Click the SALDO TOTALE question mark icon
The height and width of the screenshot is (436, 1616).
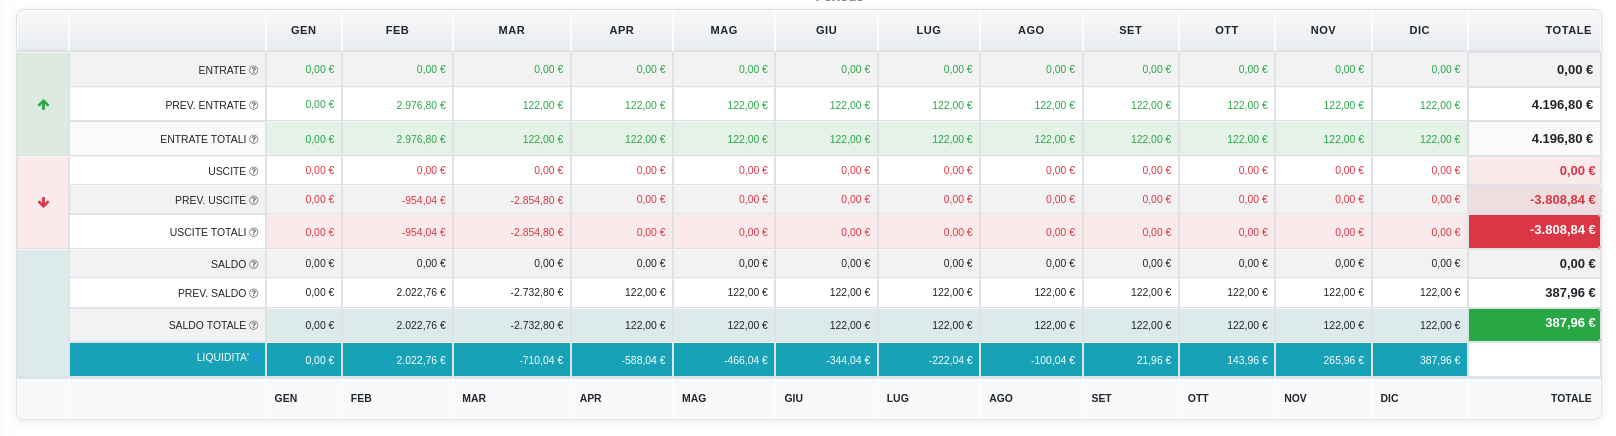pos(254,326)
